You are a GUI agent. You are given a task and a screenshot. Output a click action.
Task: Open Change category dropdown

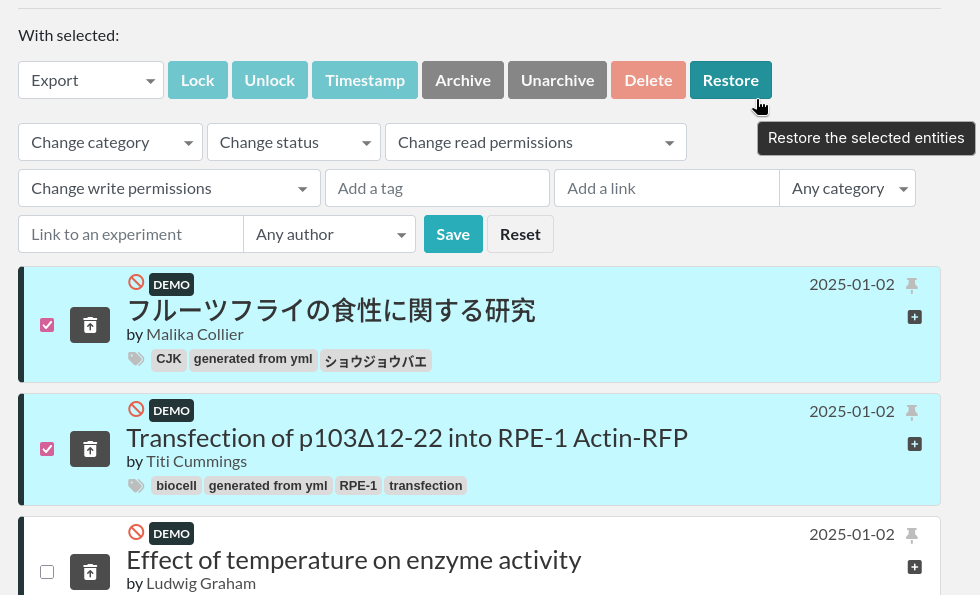coord(110,142)
